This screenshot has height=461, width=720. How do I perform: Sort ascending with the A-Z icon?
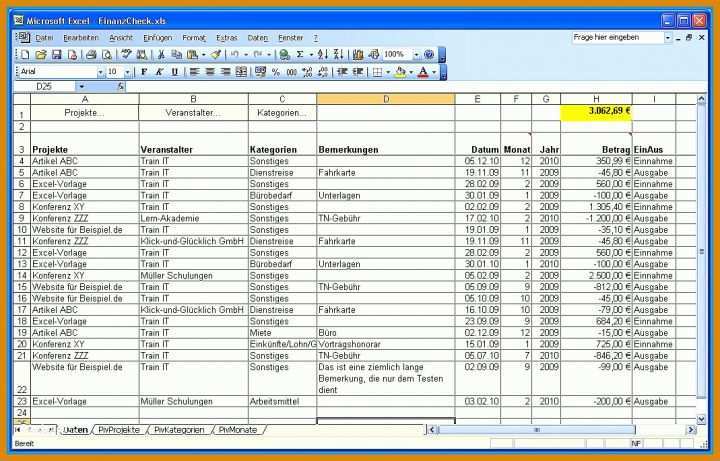point(322,55)
